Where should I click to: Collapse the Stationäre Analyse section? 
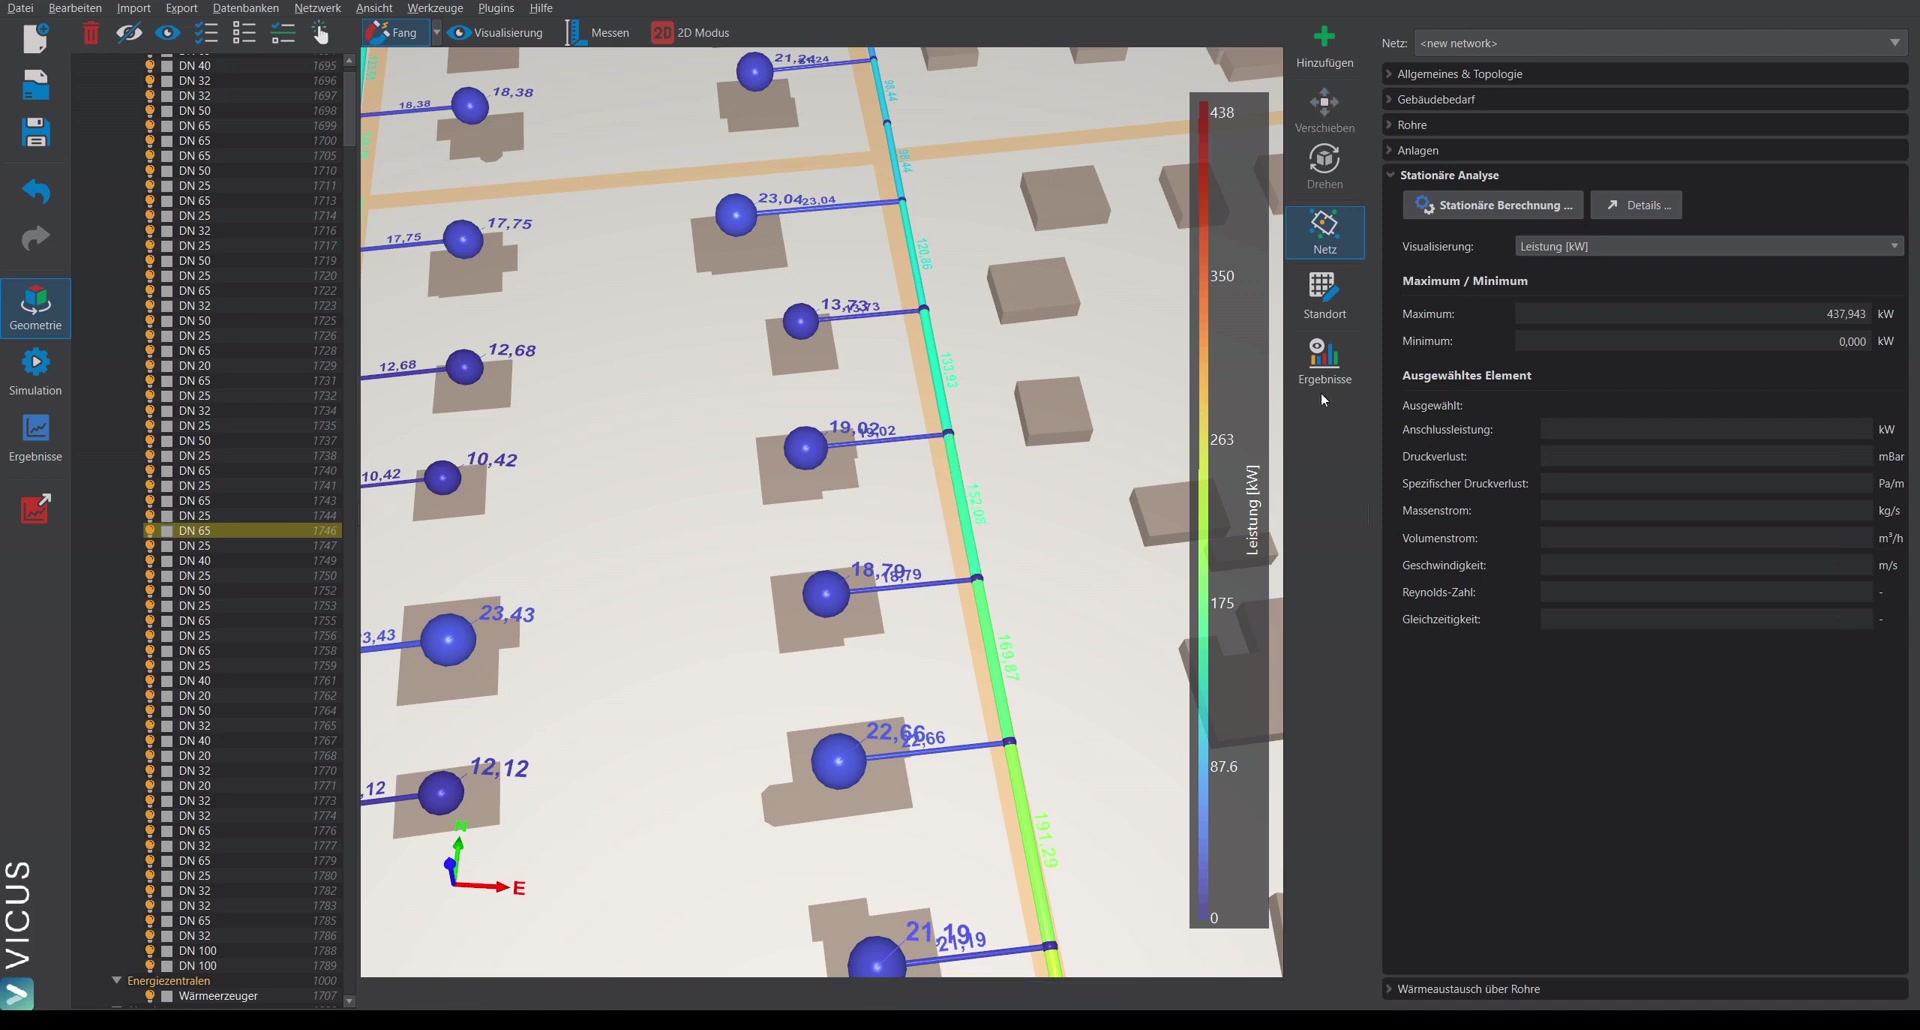coord(1644,175)
